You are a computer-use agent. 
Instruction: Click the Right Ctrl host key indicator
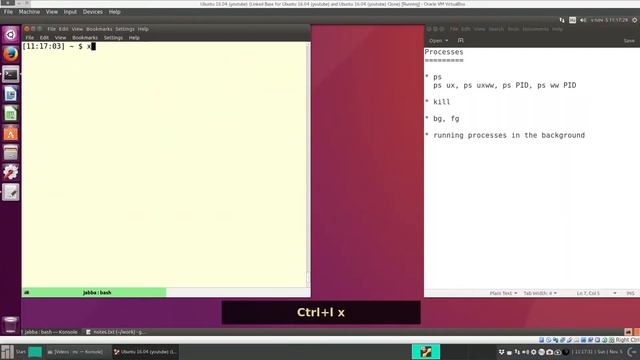(627, 340)
